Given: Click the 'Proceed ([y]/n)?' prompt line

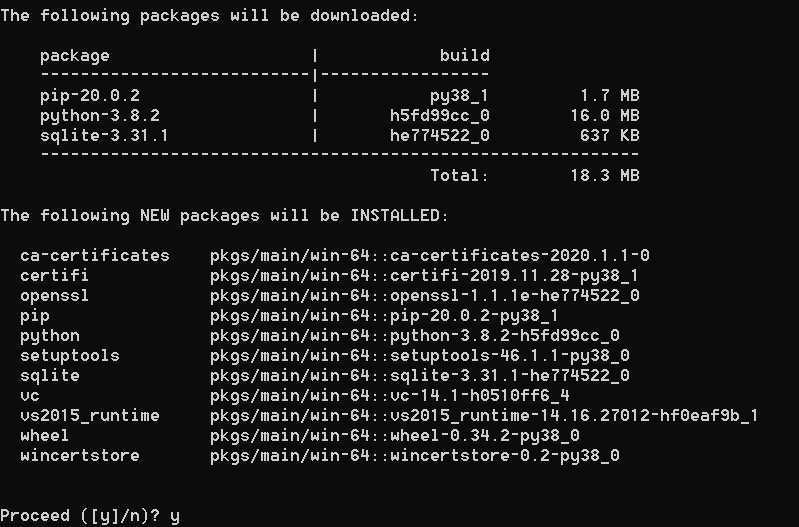Looking at the screenshot, I should 90,516.
